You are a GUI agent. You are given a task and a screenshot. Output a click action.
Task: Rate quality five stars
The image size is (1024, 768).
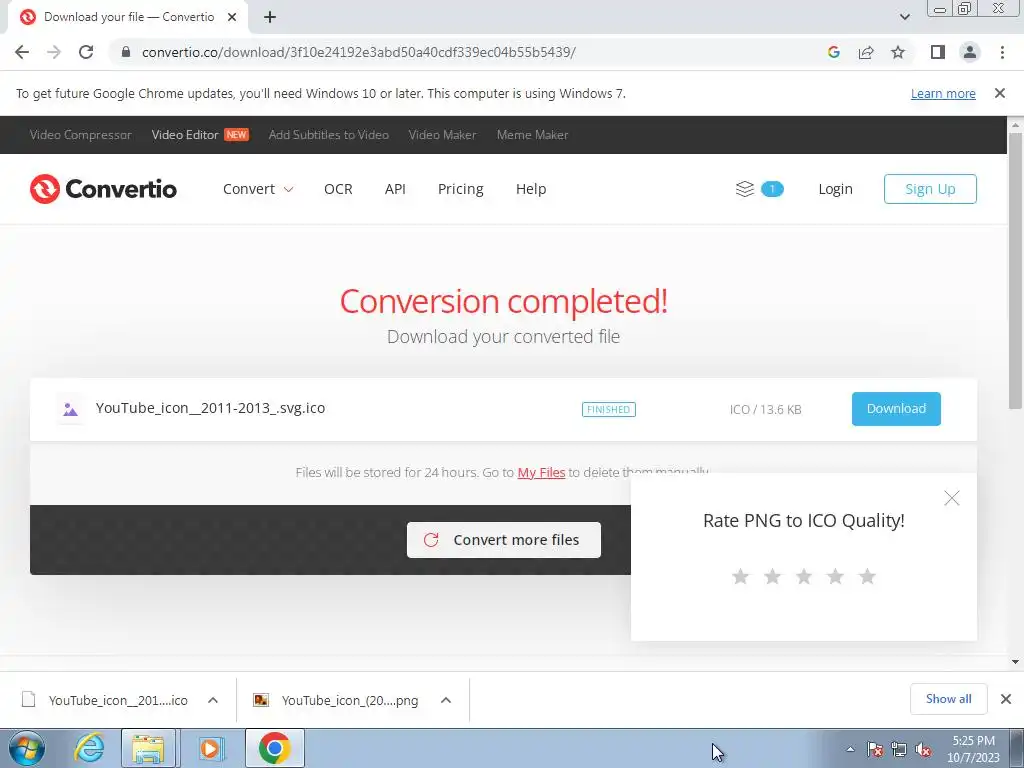[867, 576]
